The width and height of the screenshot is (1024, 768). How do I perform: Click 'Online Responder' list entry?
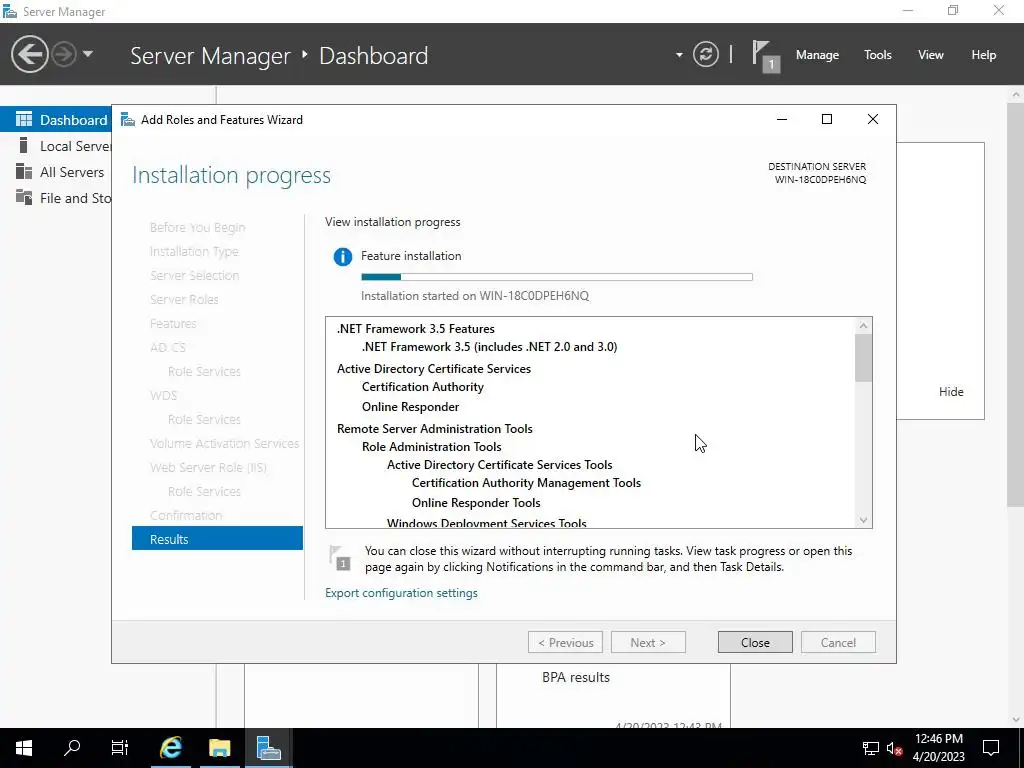tap(410, 407)
